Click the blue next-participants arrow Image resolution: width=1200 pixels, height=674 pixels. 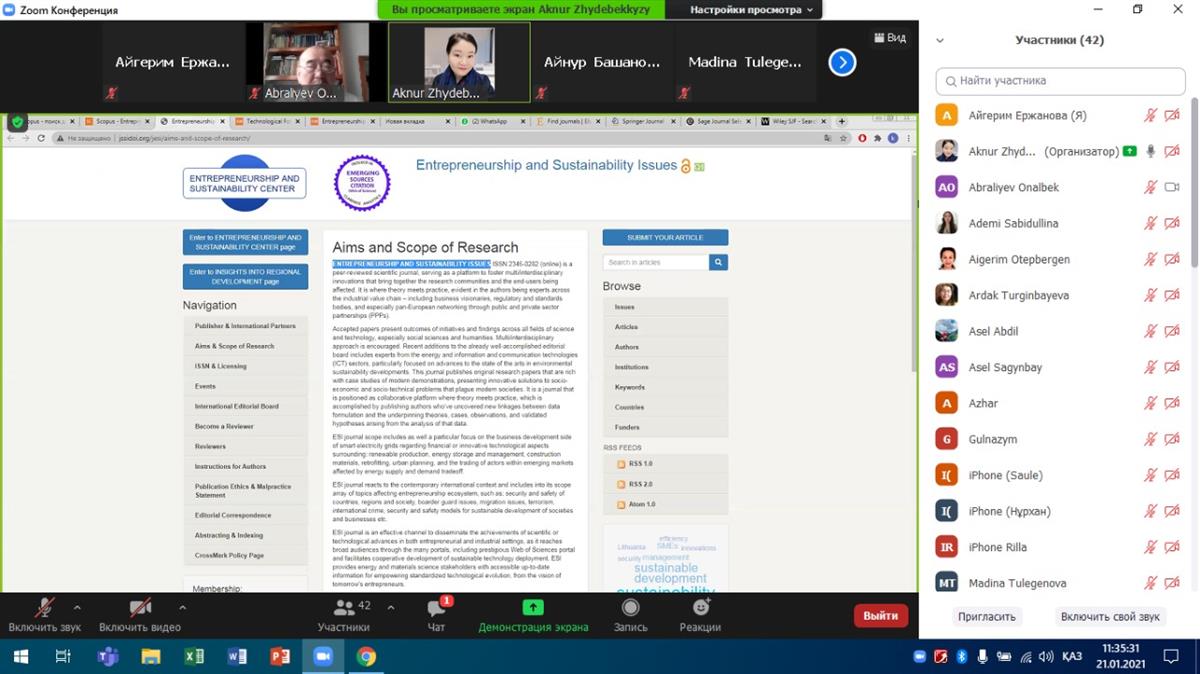(842, 62)
